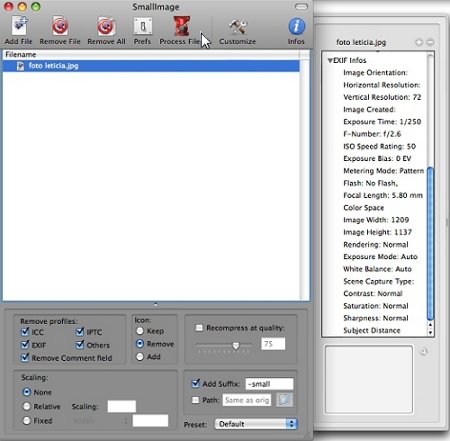Click the Color Space info row

pyautogui.click(x=363, y=208)
